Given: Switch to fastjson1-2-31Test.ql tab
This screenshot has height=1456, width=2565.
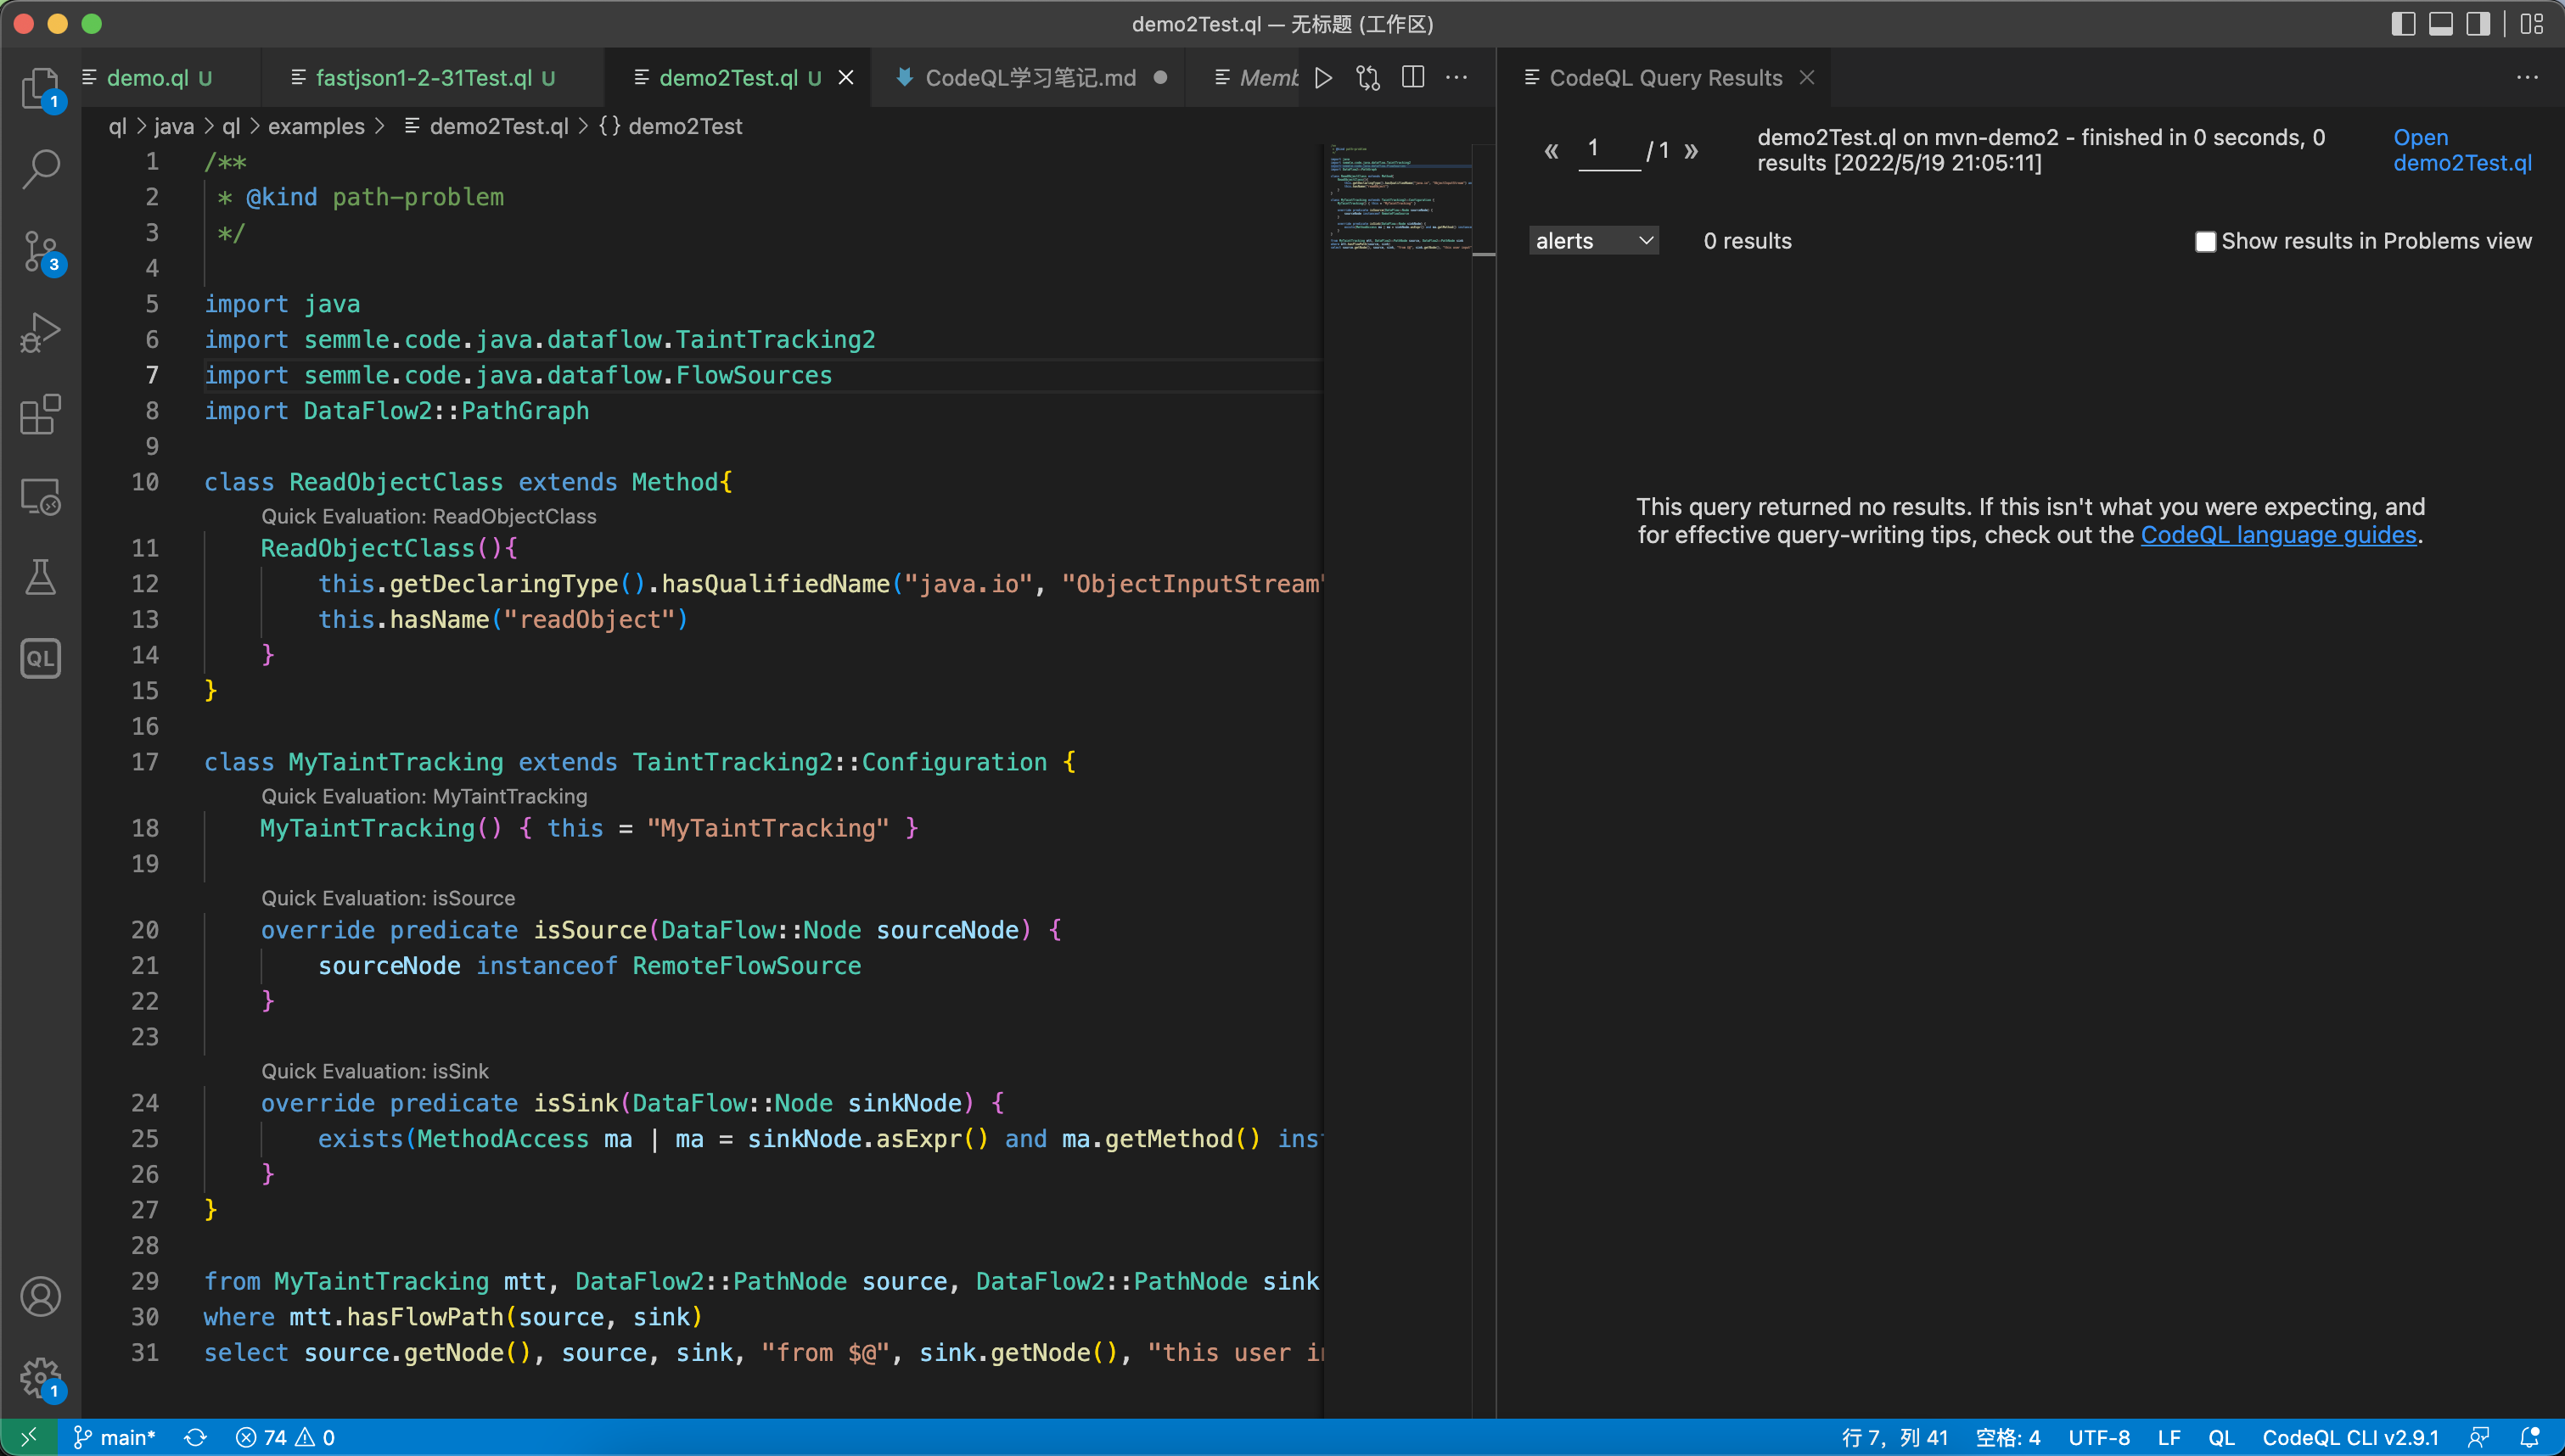Looking at the screenshot, I should coord(434,78).
